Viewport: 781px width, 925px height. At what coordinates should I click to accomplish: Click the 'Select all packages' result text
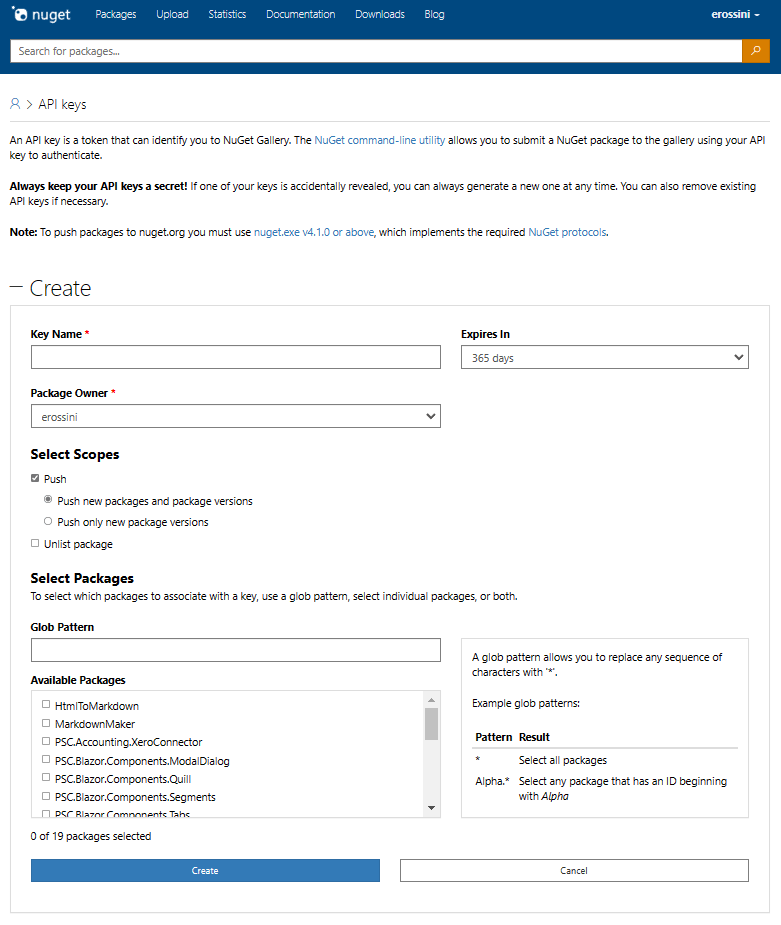pos(563,760)
